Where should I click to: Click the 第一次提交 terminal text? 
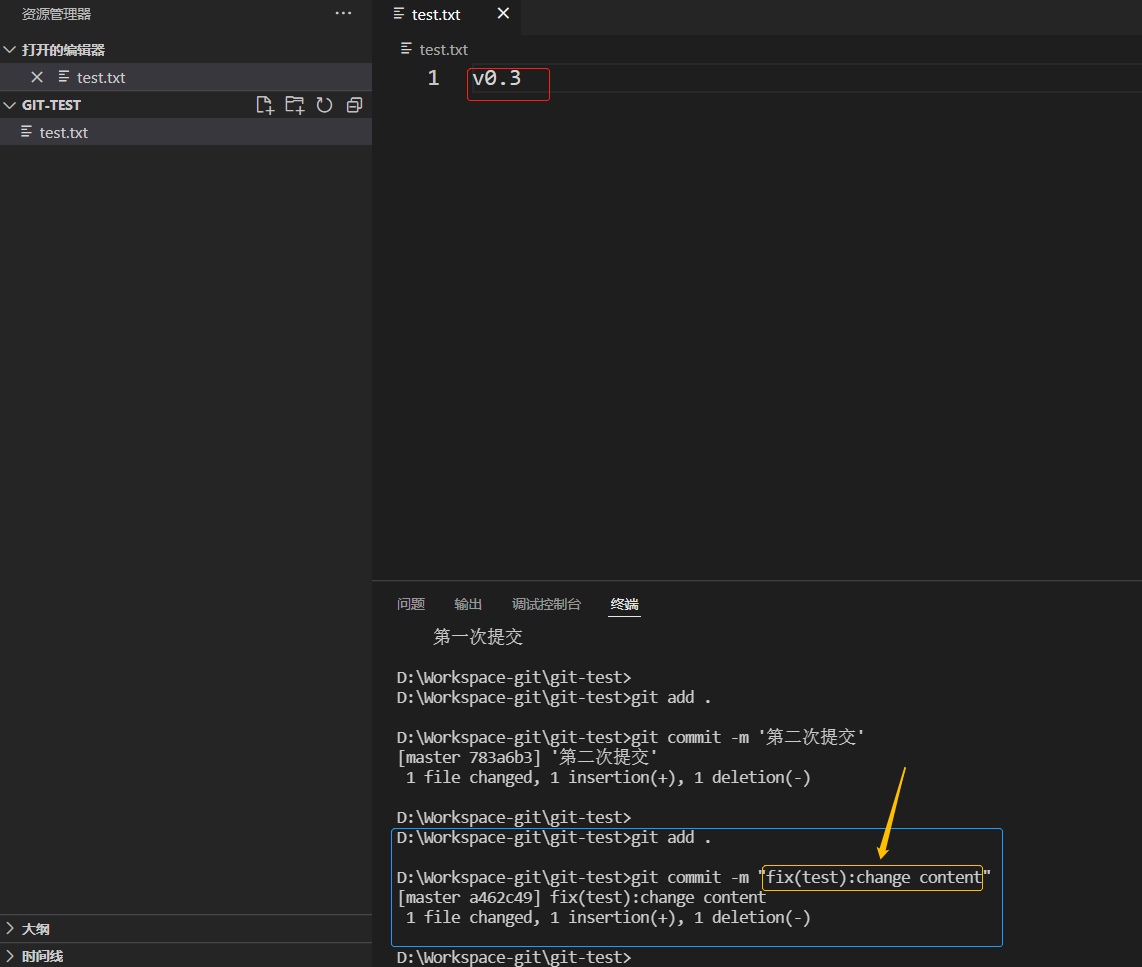tap(478, 637)
